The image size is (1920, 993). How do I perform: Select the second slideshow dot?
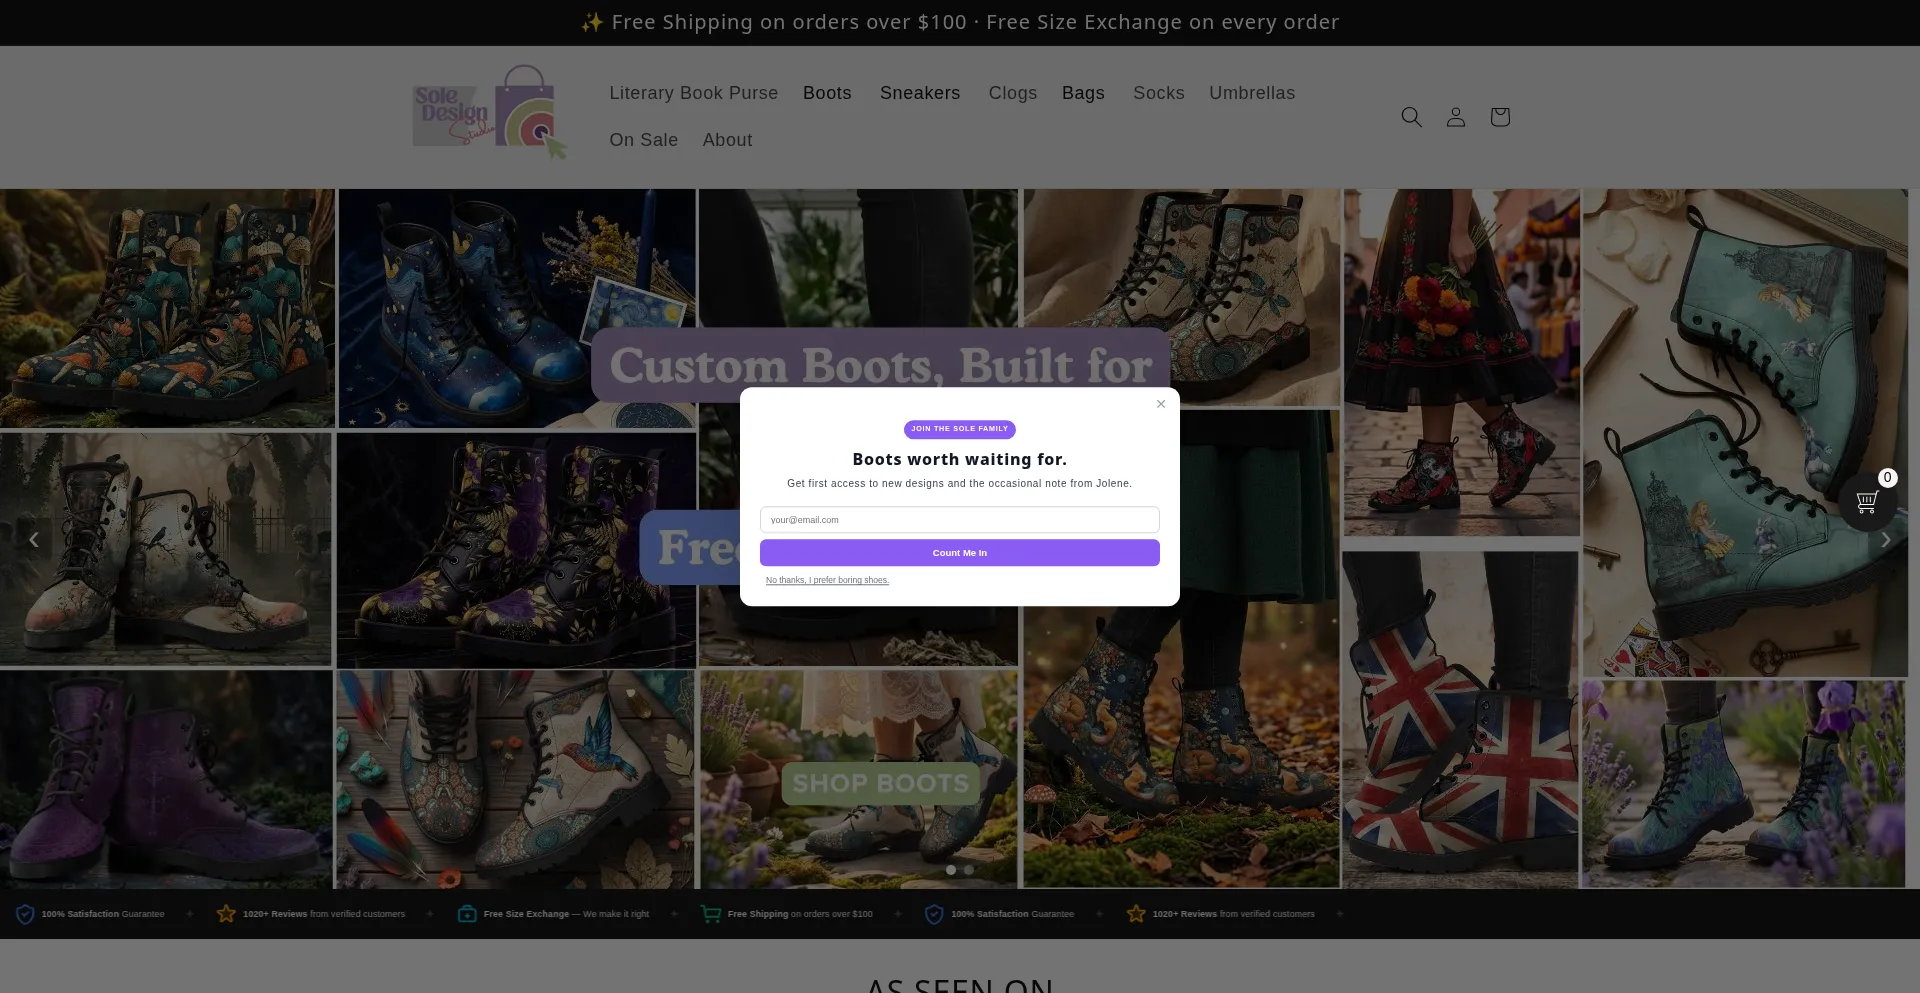[x=969, y=870]
